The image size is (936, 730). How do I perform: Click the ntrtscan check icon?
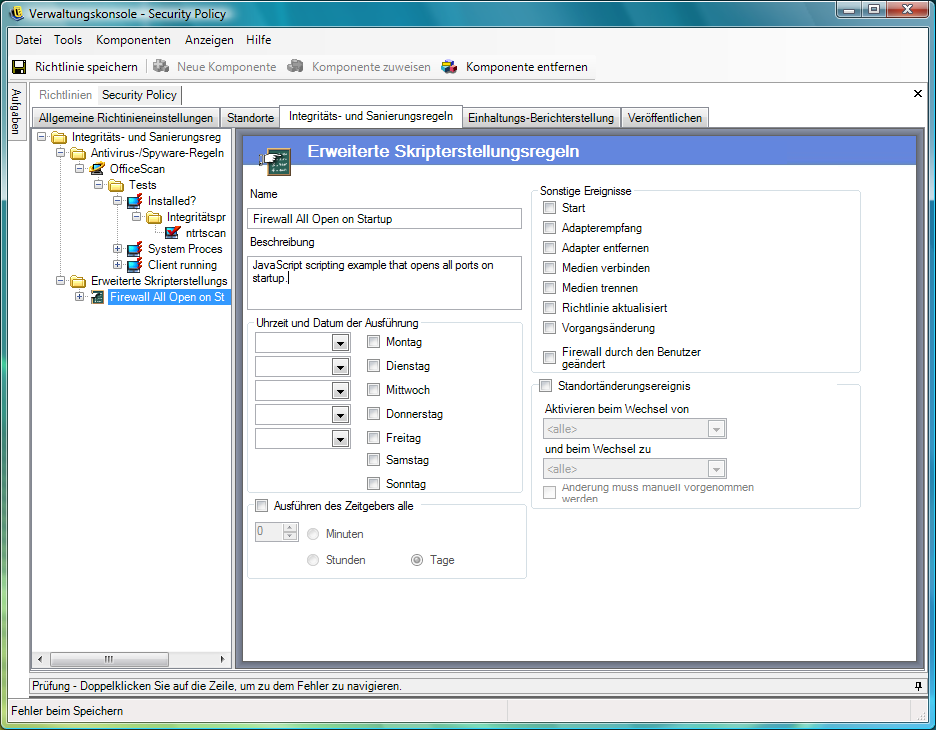click(173, 233)
